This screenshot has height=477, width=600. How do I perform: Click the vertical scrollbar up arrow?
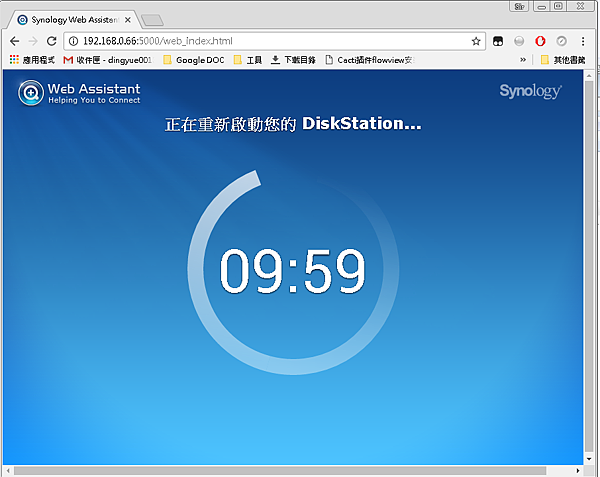pyautogui.click(x=589, y=75)
